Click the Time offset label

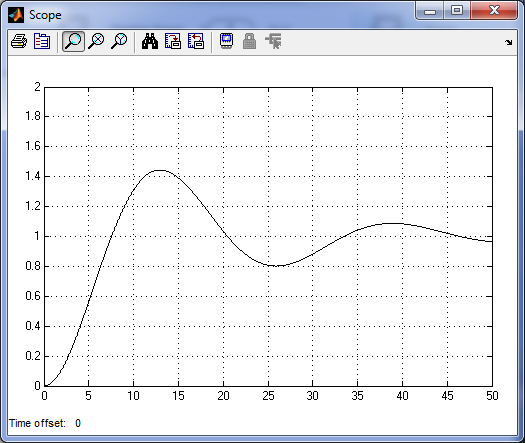pos(37,423)
